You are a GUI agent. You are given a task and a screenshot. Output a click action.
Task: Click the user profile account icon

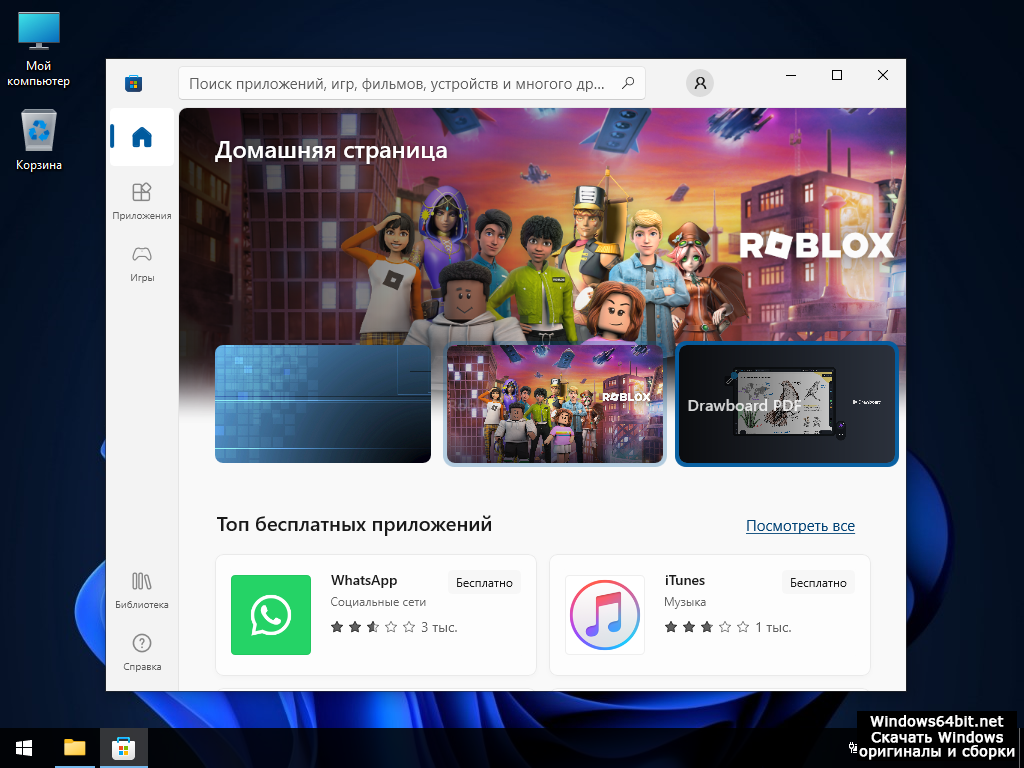(700, 83)
